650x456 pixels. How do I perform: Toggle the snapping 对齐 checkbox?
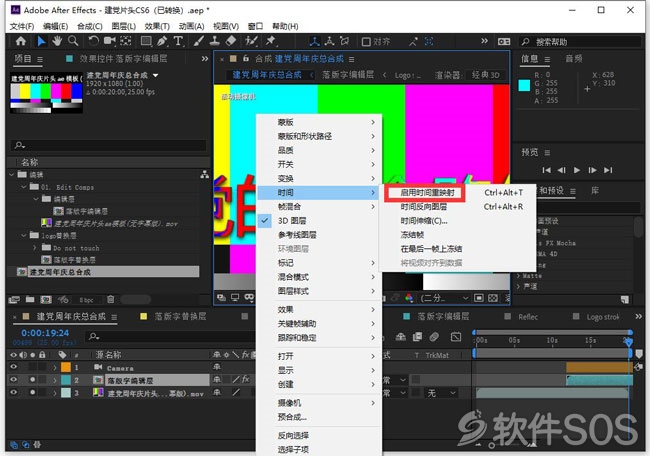(x=366, y=41)
